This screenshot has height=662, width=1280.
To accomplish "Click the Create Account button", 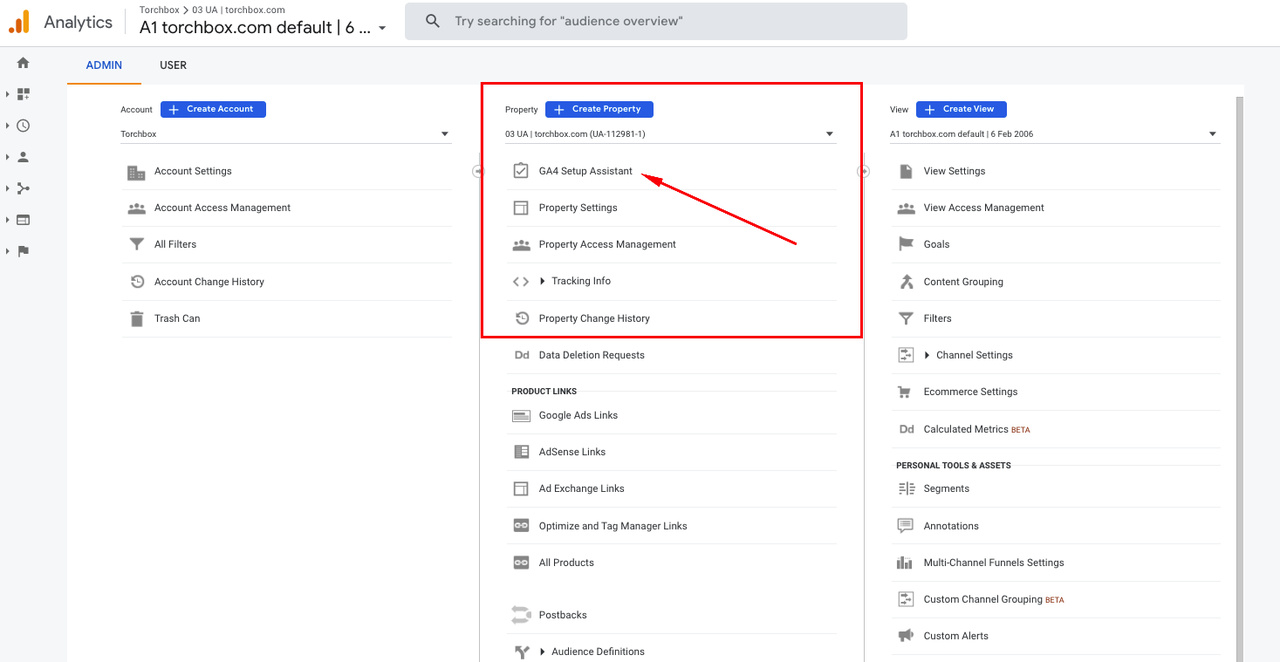I will click(213, 109).
